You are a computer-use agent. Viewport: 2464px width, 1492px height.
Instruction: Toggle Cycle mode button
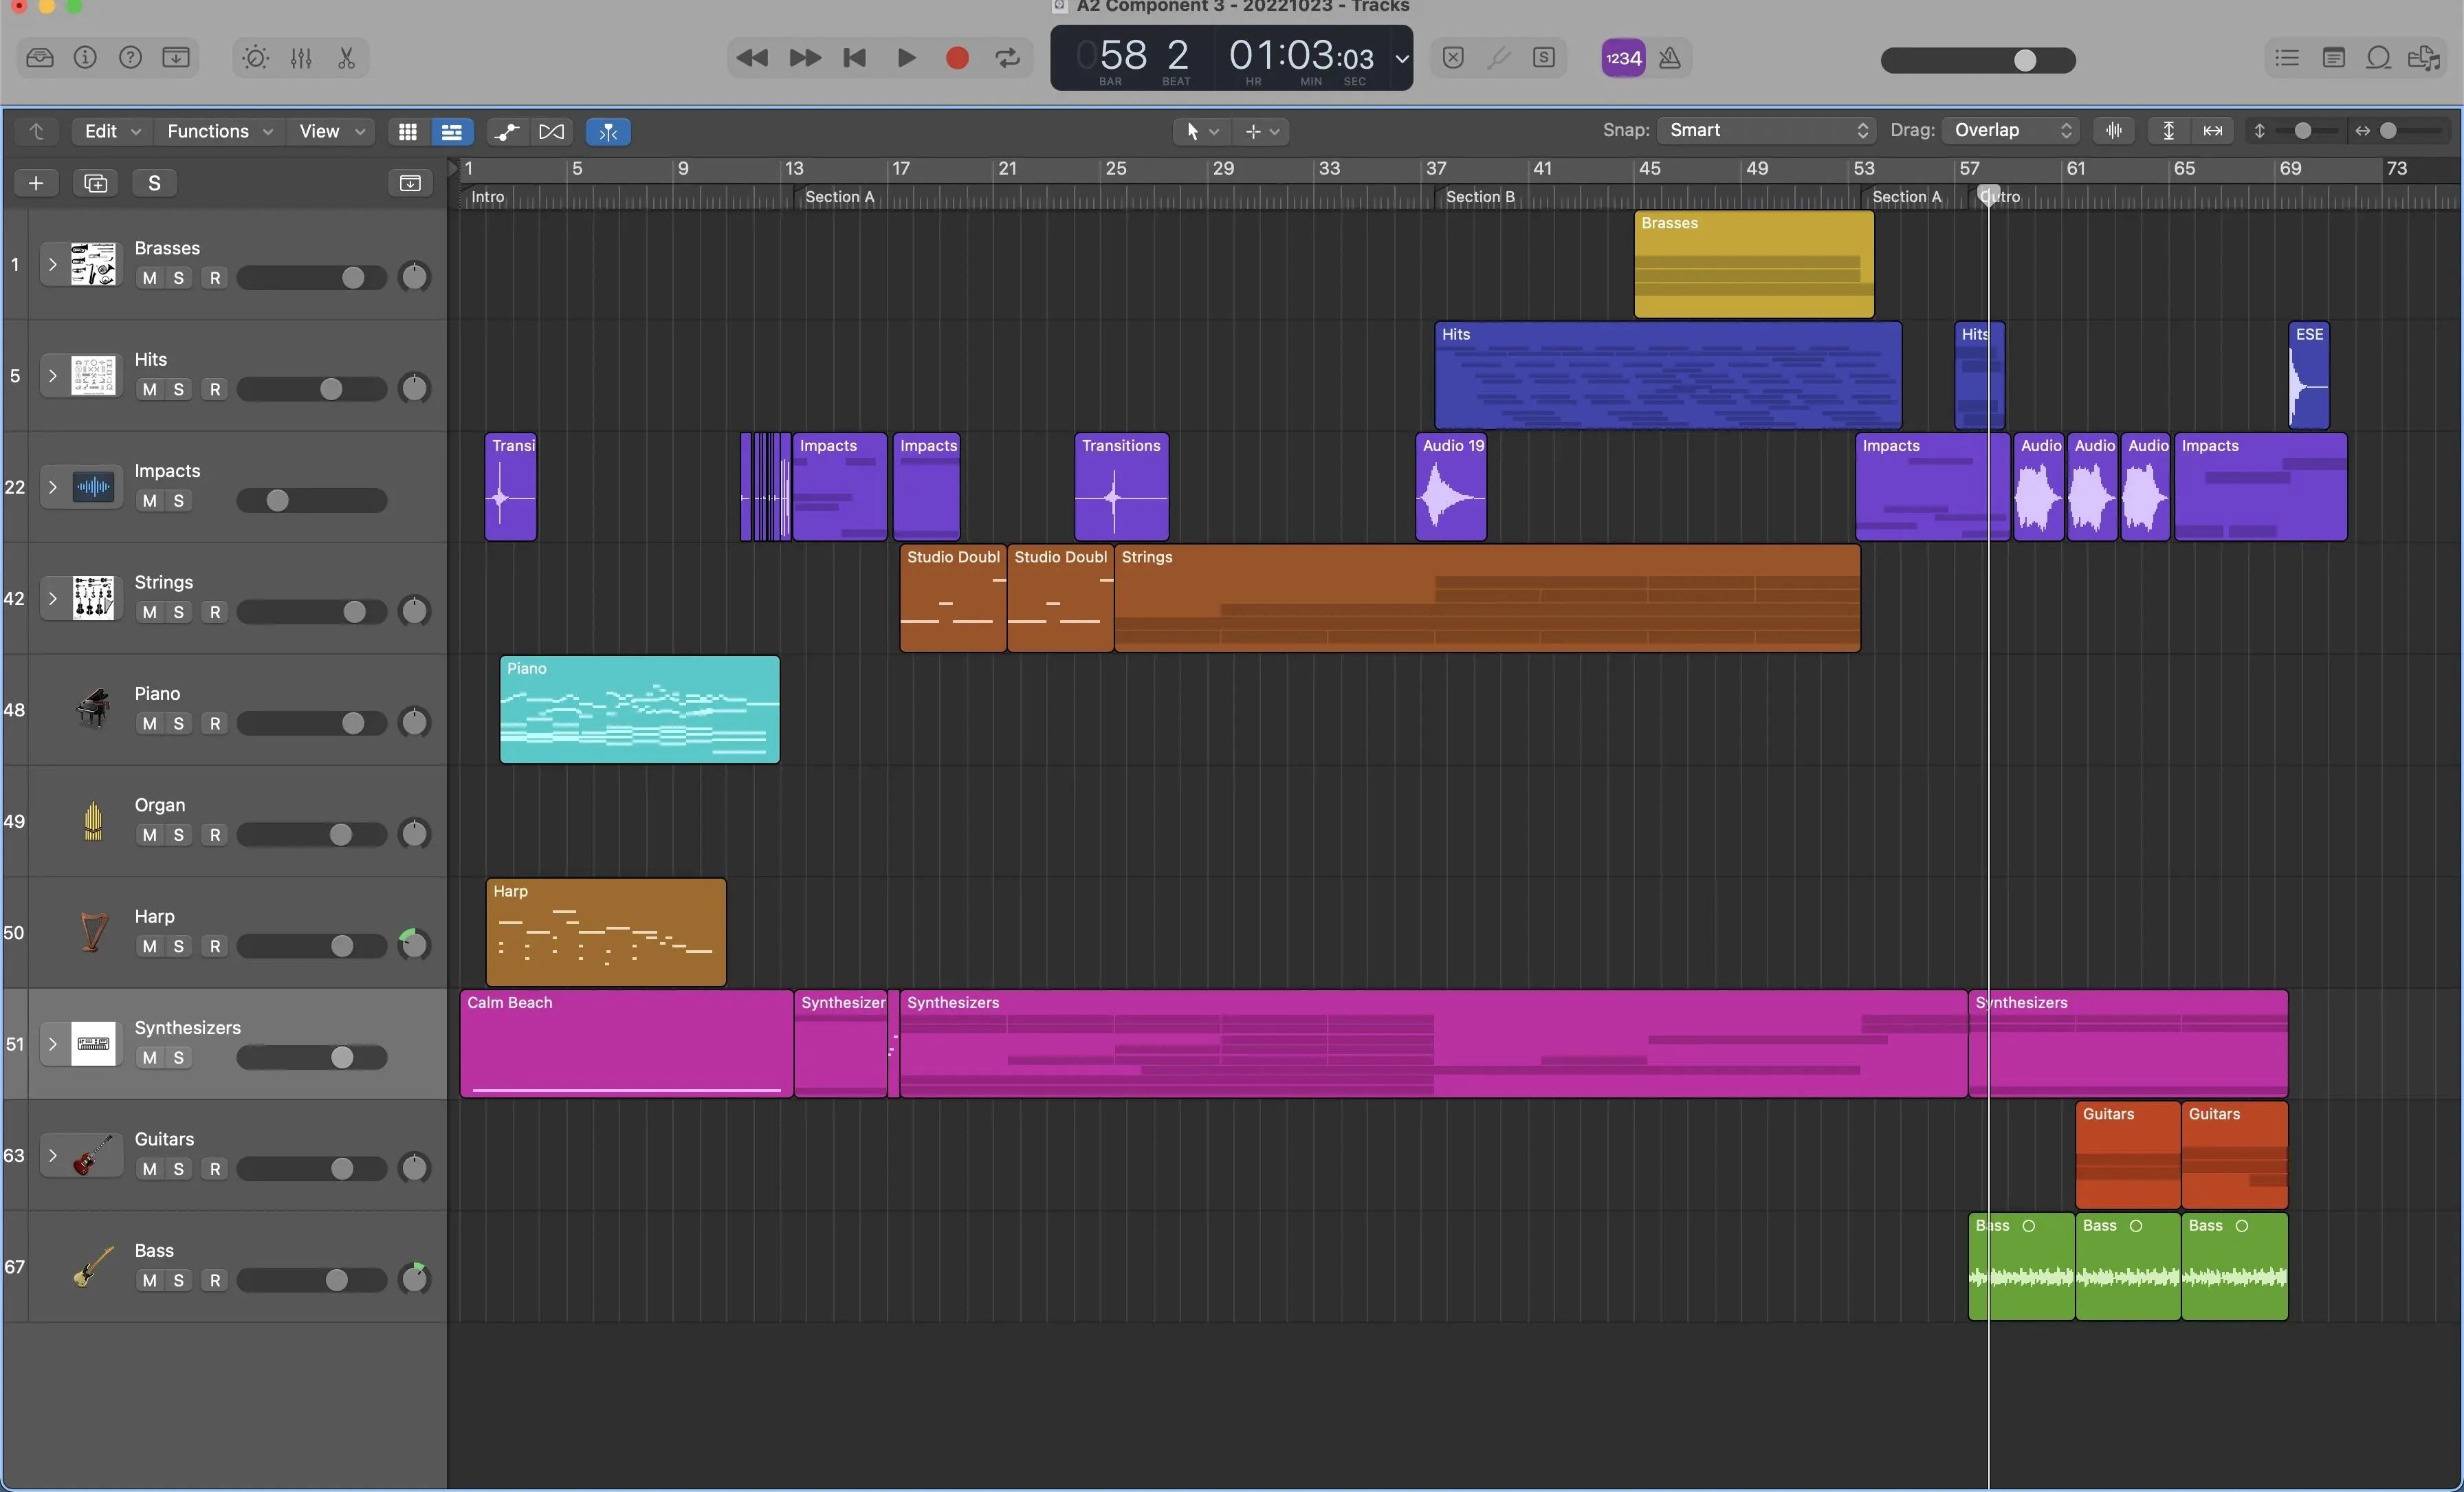pos(1008,58)
